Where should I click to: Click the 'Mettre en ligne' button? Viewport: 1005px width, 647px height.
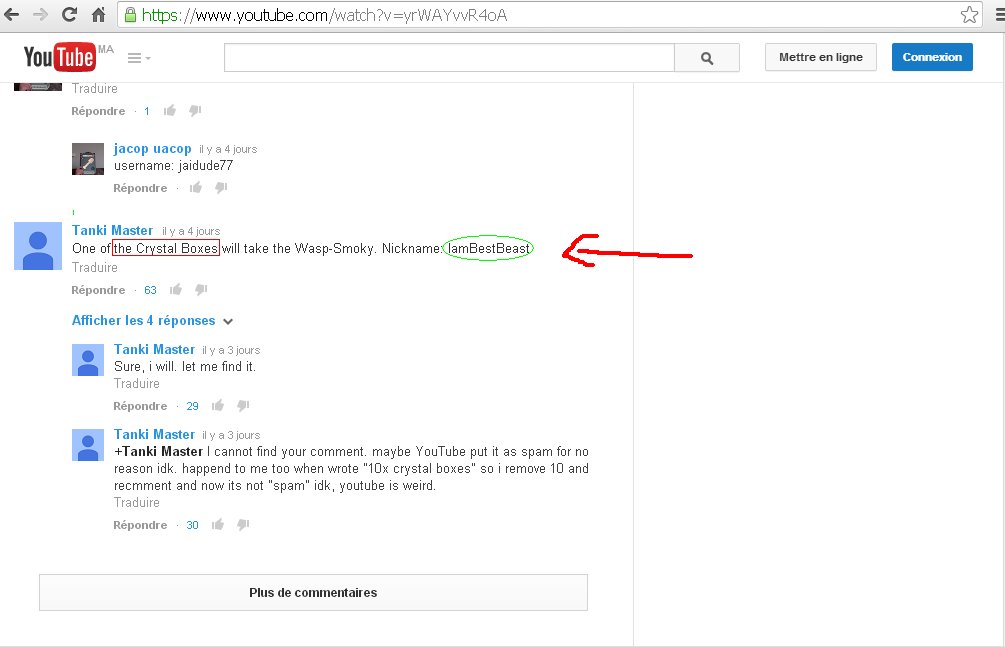[820, 57]
